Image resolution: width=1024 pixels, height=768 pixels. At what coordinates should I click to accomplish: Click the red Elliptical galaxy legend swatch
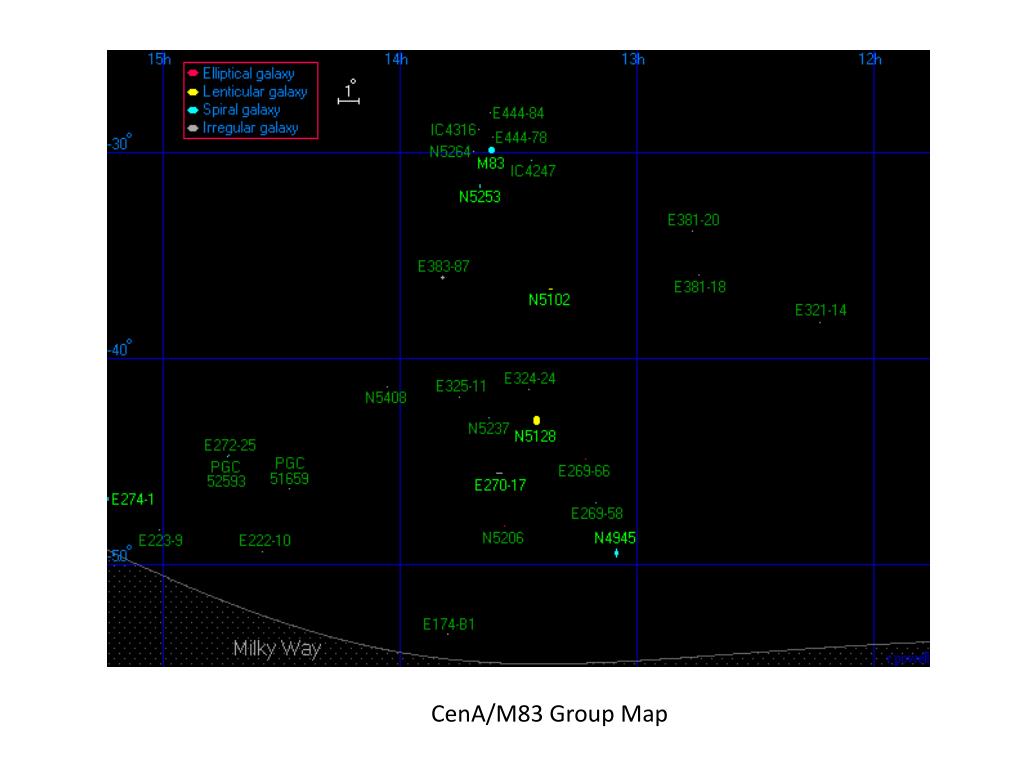[193, 73]
